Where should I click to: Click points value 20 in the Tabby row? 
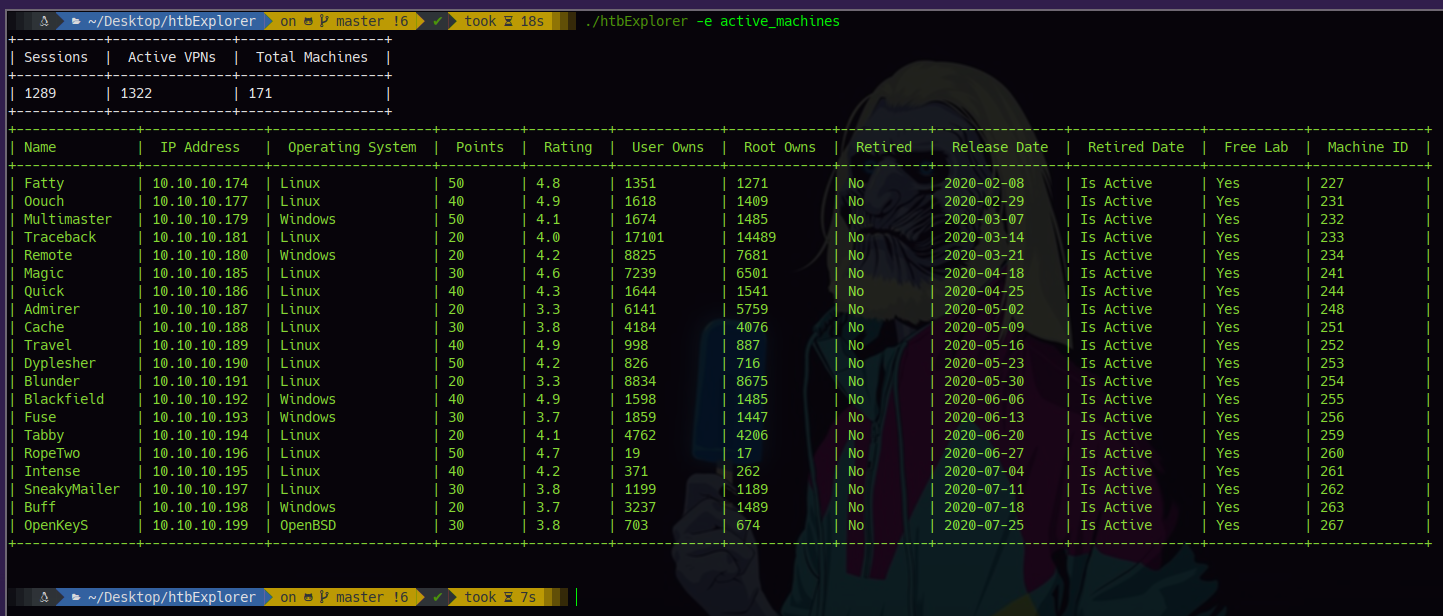pos(456,435)
